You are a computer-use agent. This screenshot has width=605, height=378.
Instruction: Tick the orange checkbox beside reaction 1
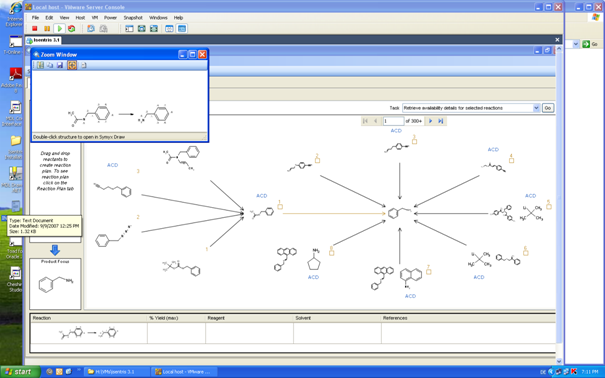pyautogui.click(x=280, y=207)
